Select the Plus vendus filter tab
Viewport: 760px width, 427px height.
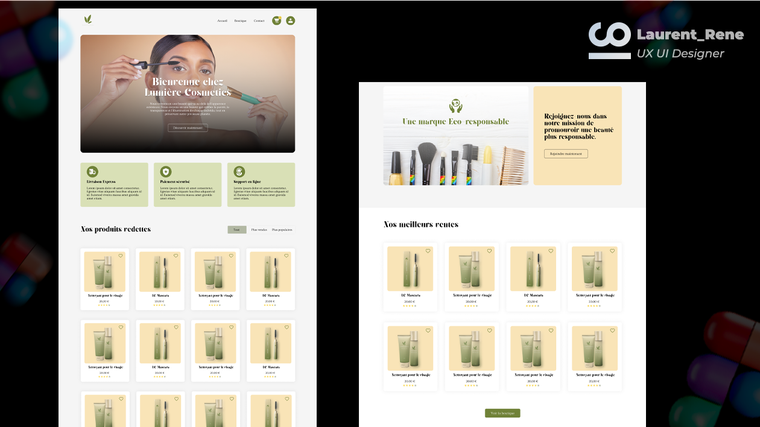(x=259, y=230)
